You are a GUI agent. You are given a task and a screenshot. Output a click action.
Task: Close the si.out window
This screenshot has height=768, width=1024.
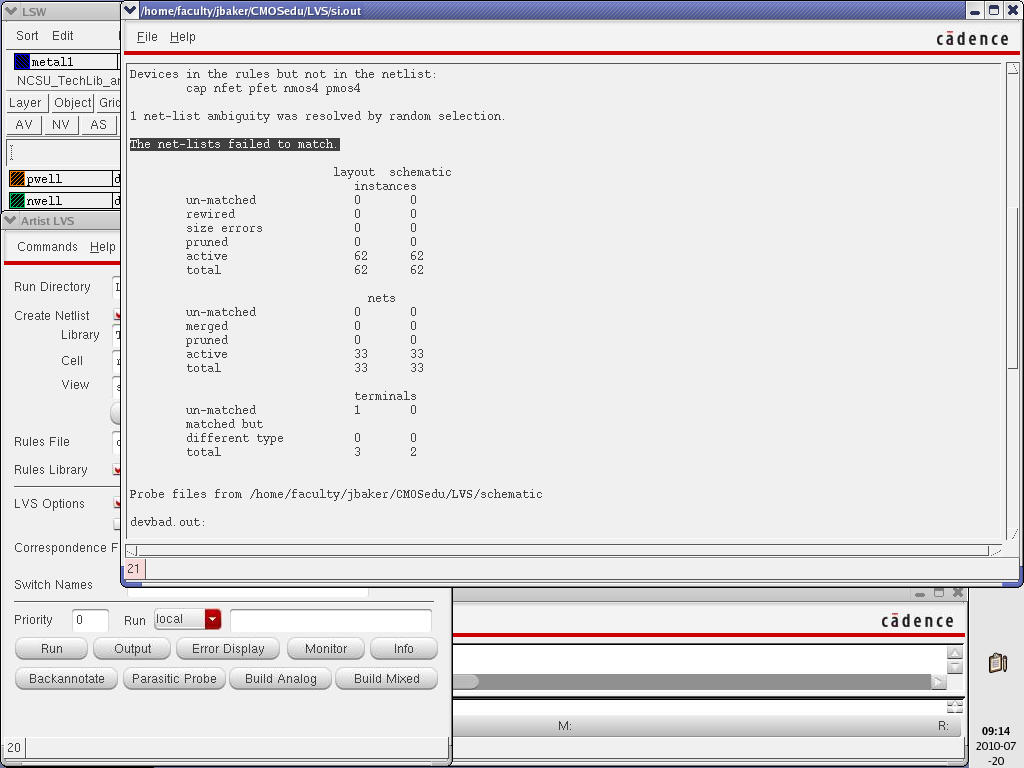coord(1012,10)
